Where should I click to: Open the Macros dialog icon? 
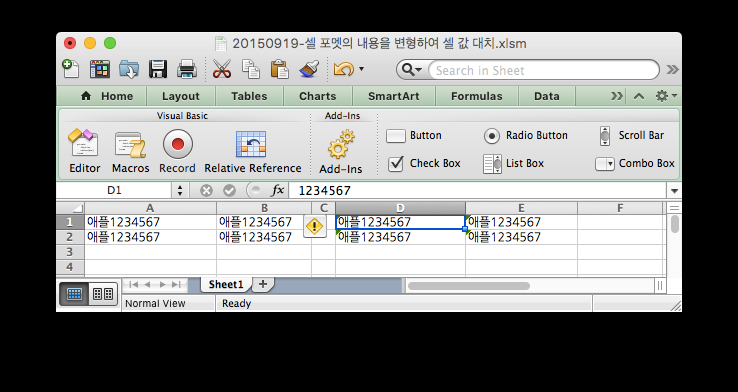point(130,144)
